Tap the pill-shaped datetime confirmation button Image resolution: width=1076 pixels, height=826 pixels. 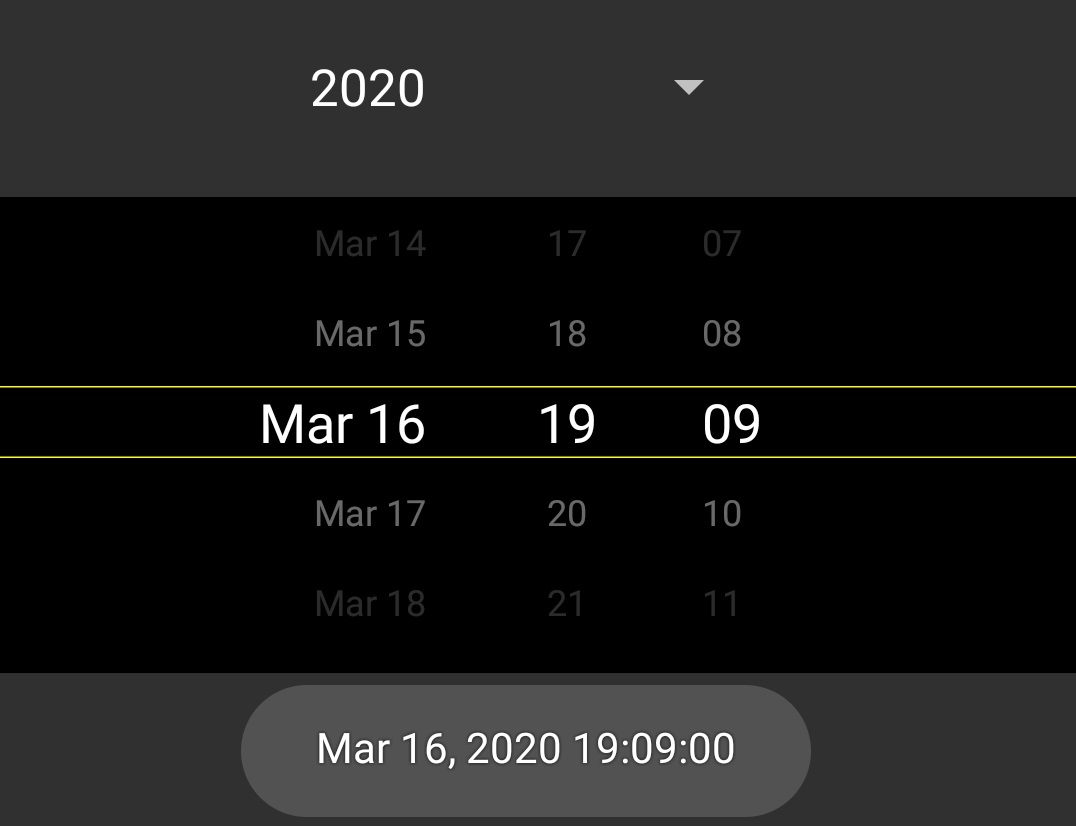pos(525,748)
